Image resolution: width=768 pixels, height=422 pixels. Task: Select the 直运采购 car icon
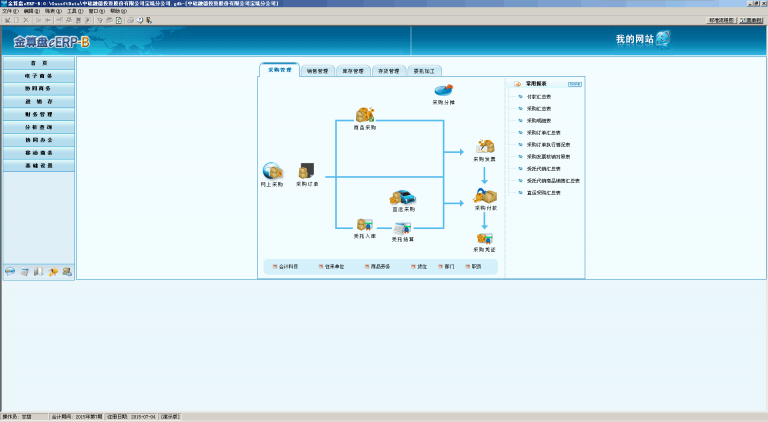[x=402, y=198]
